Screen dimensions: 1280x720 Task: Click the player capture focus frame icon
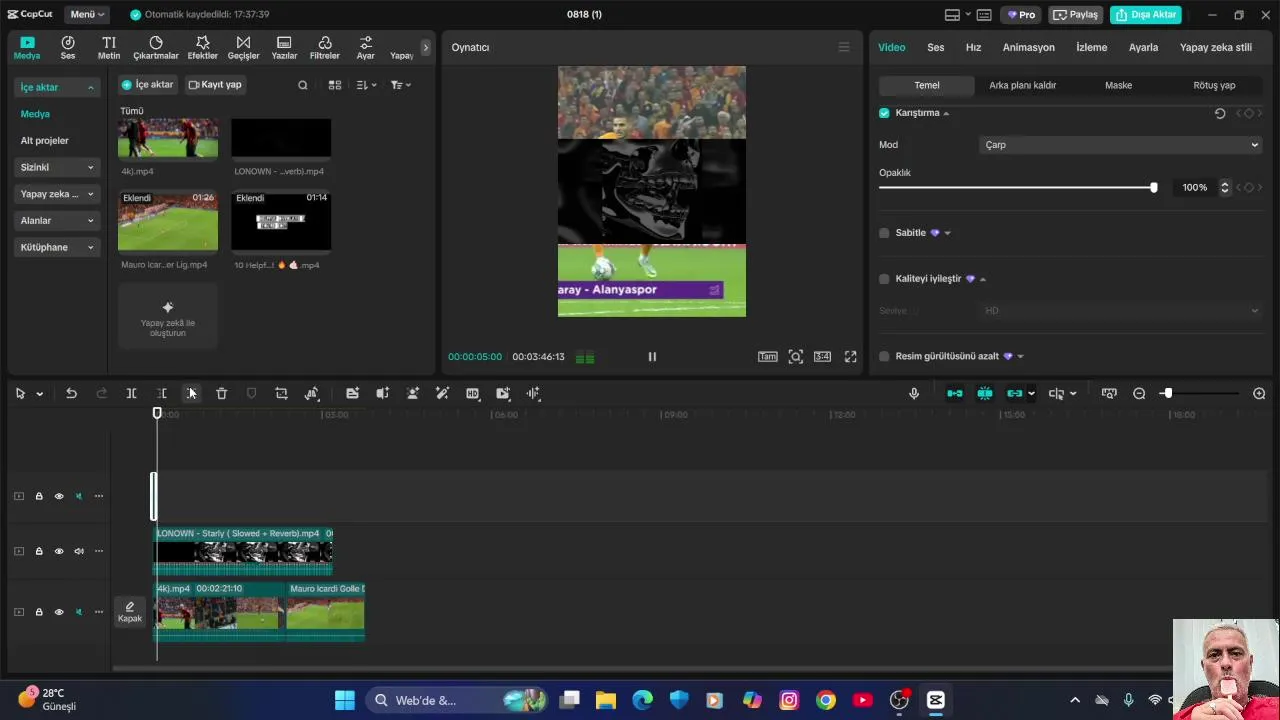click(795, 357)
